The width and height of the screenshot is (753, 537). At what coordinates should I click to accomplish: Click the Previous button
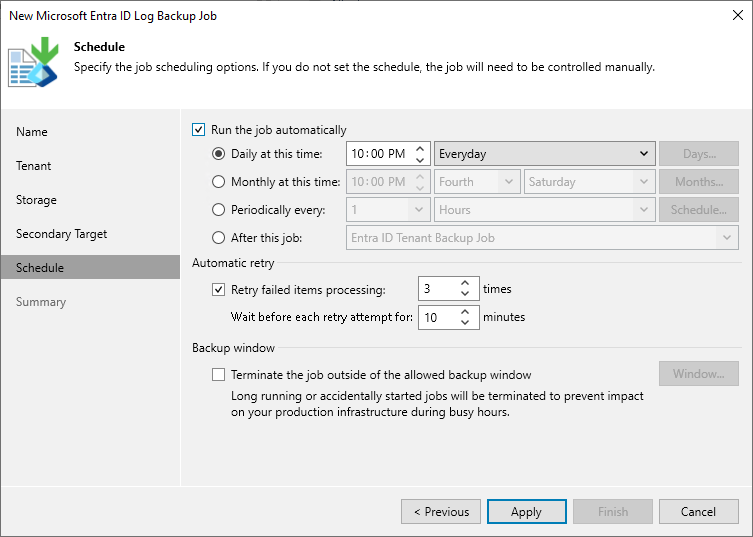(x=441, y=512)
